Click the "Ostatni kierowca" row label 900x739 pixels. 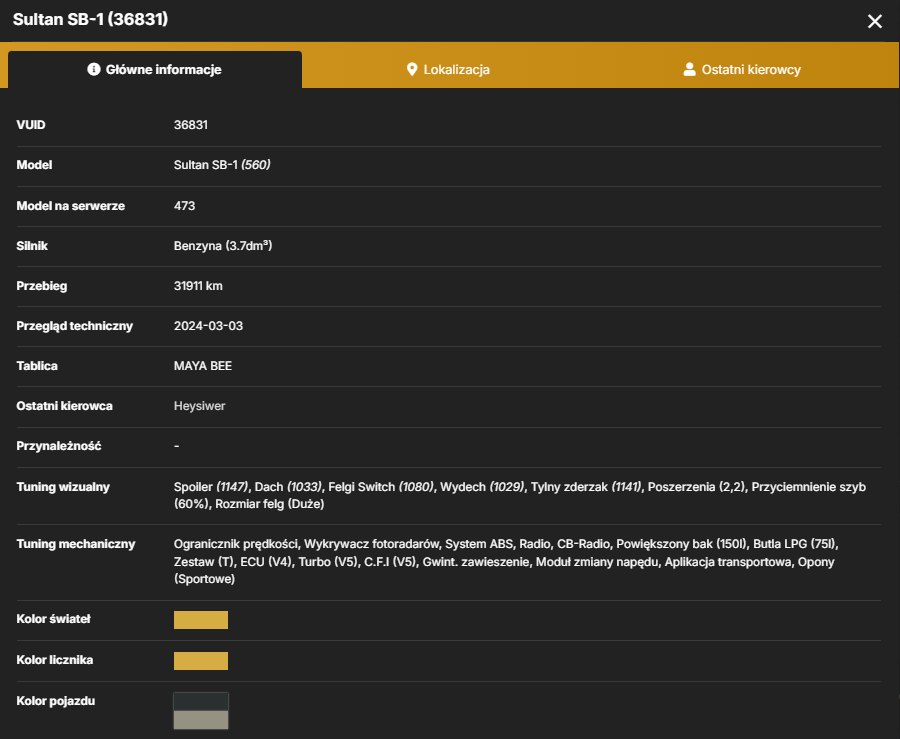64,406
